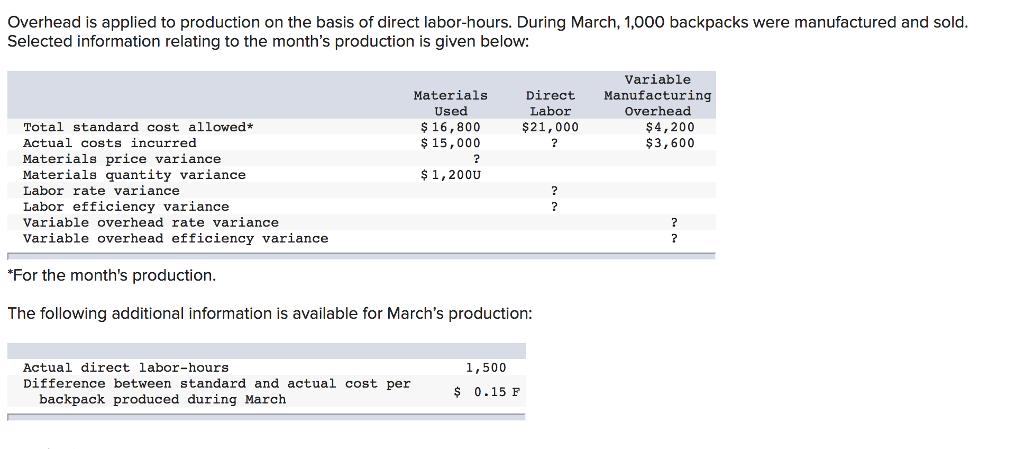The height and width of the screenshot is (449, 1024).
Task: Click the Total standard cost allowed row label
Action: tap(138, 127)
